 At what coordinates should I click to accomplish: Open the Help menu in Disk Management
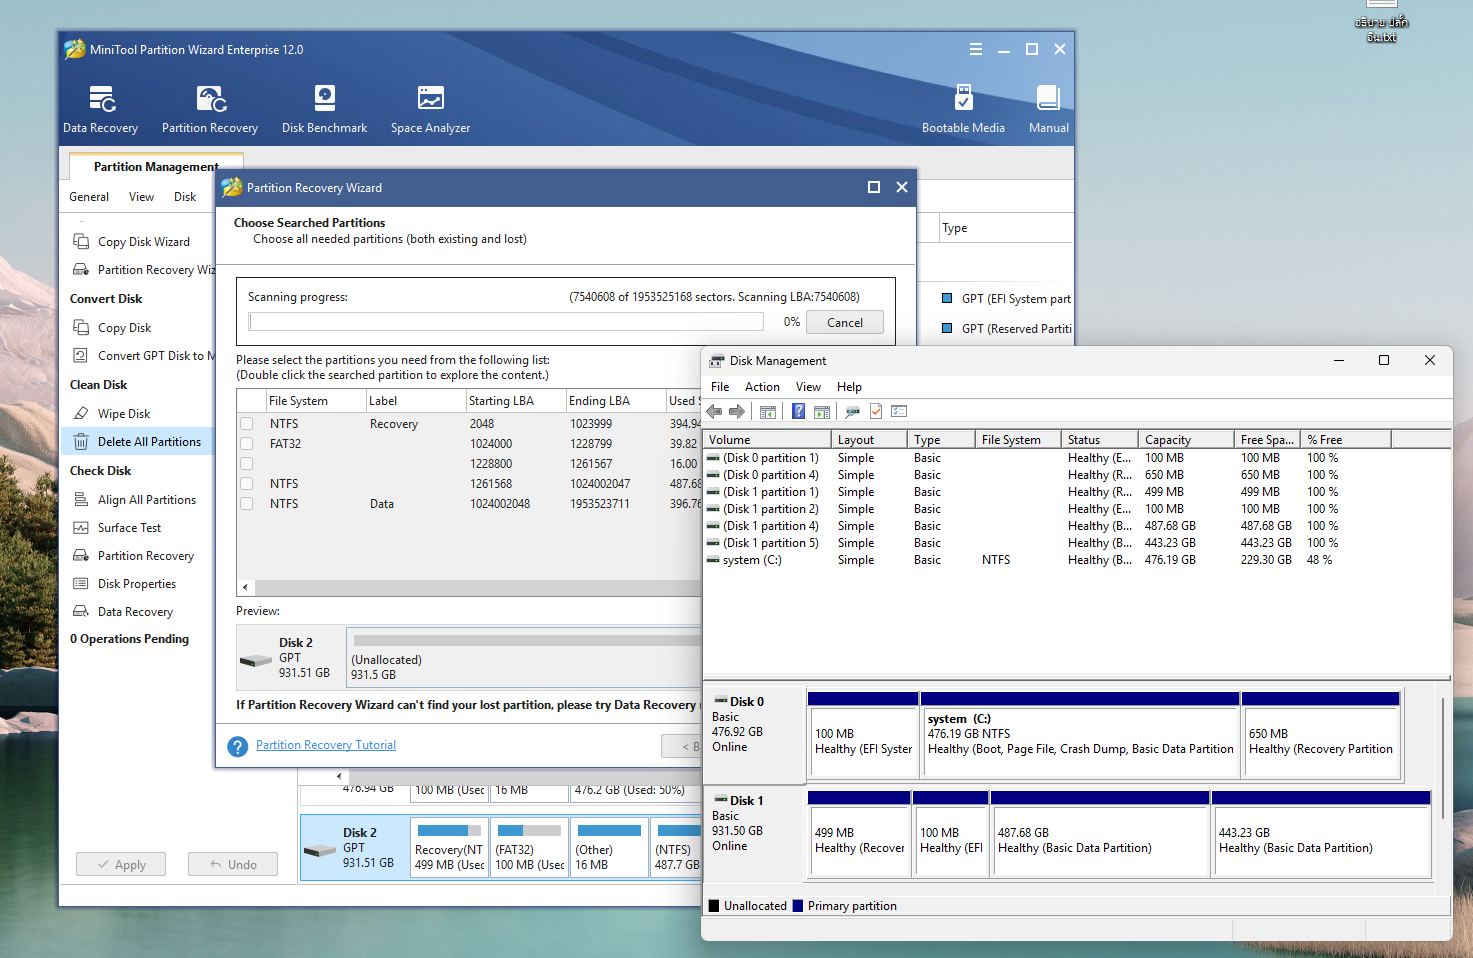[849, 387]
